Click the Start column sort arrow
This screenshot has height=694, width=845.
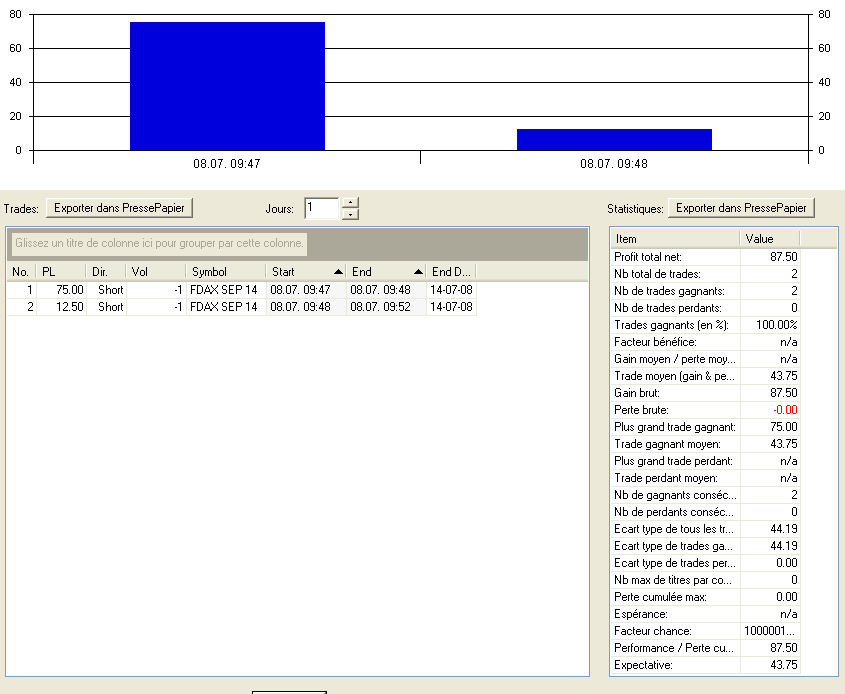pyautogui.click(x=337, y=272)
